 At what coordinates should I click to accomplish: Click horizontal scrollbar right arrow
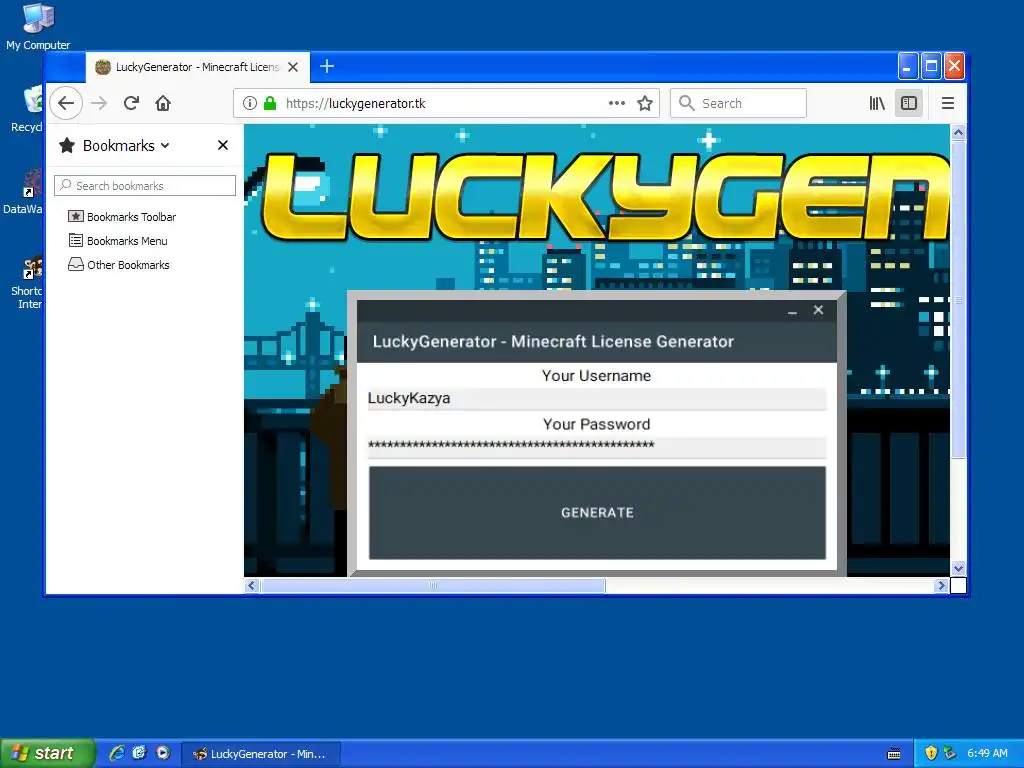point(941,586)
